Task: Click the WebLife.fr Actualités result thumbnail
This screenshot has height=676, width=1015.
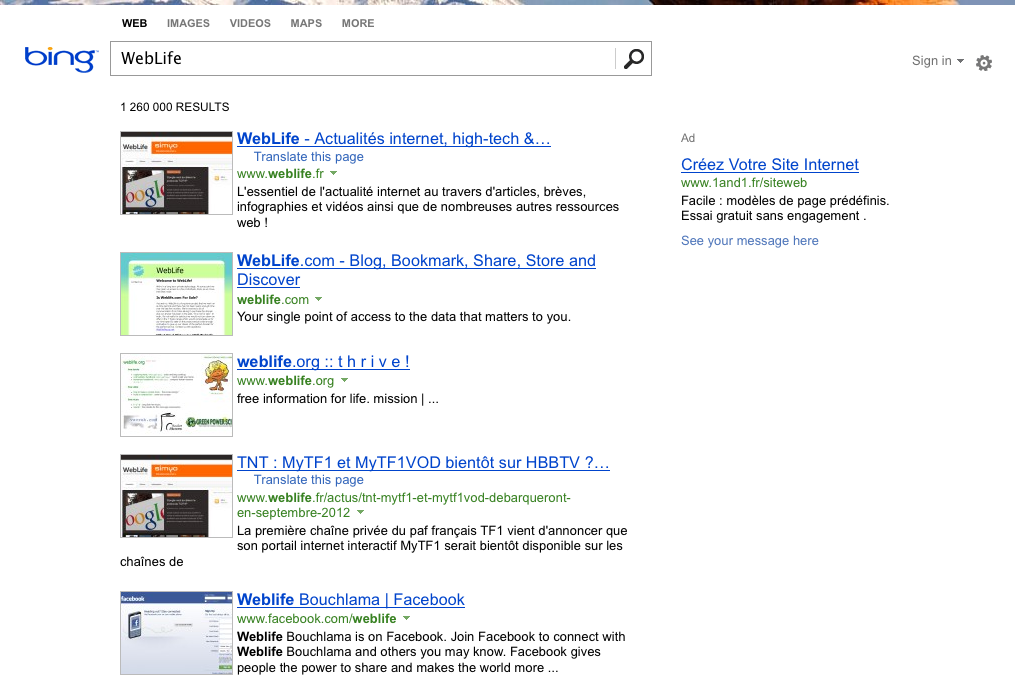Action: (176, 173)
